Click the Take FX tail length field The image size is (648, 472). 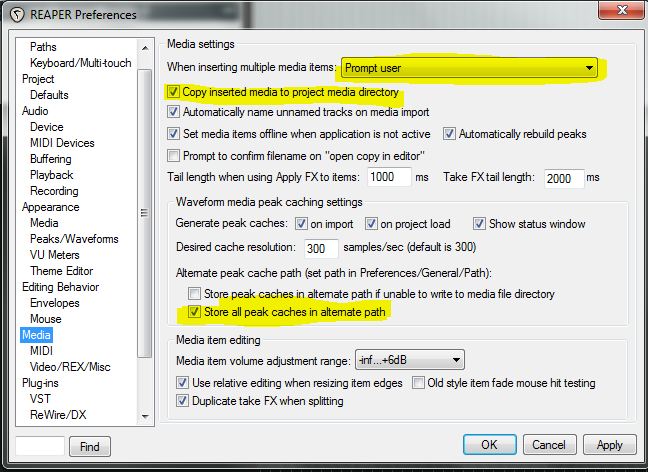pyautogui.click(x=564, y=179)
